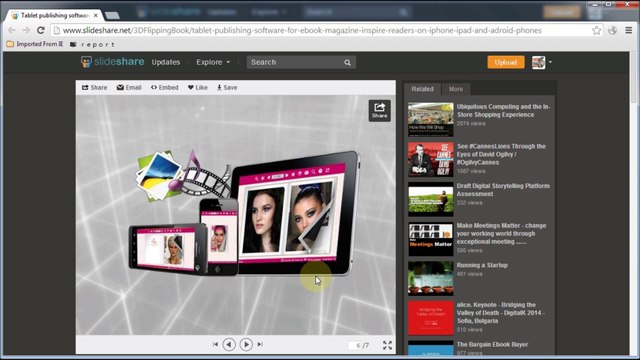The height and width of the screenshot is (360, 640).
Task: Switch to the Related tab
Action: (422, 89)
